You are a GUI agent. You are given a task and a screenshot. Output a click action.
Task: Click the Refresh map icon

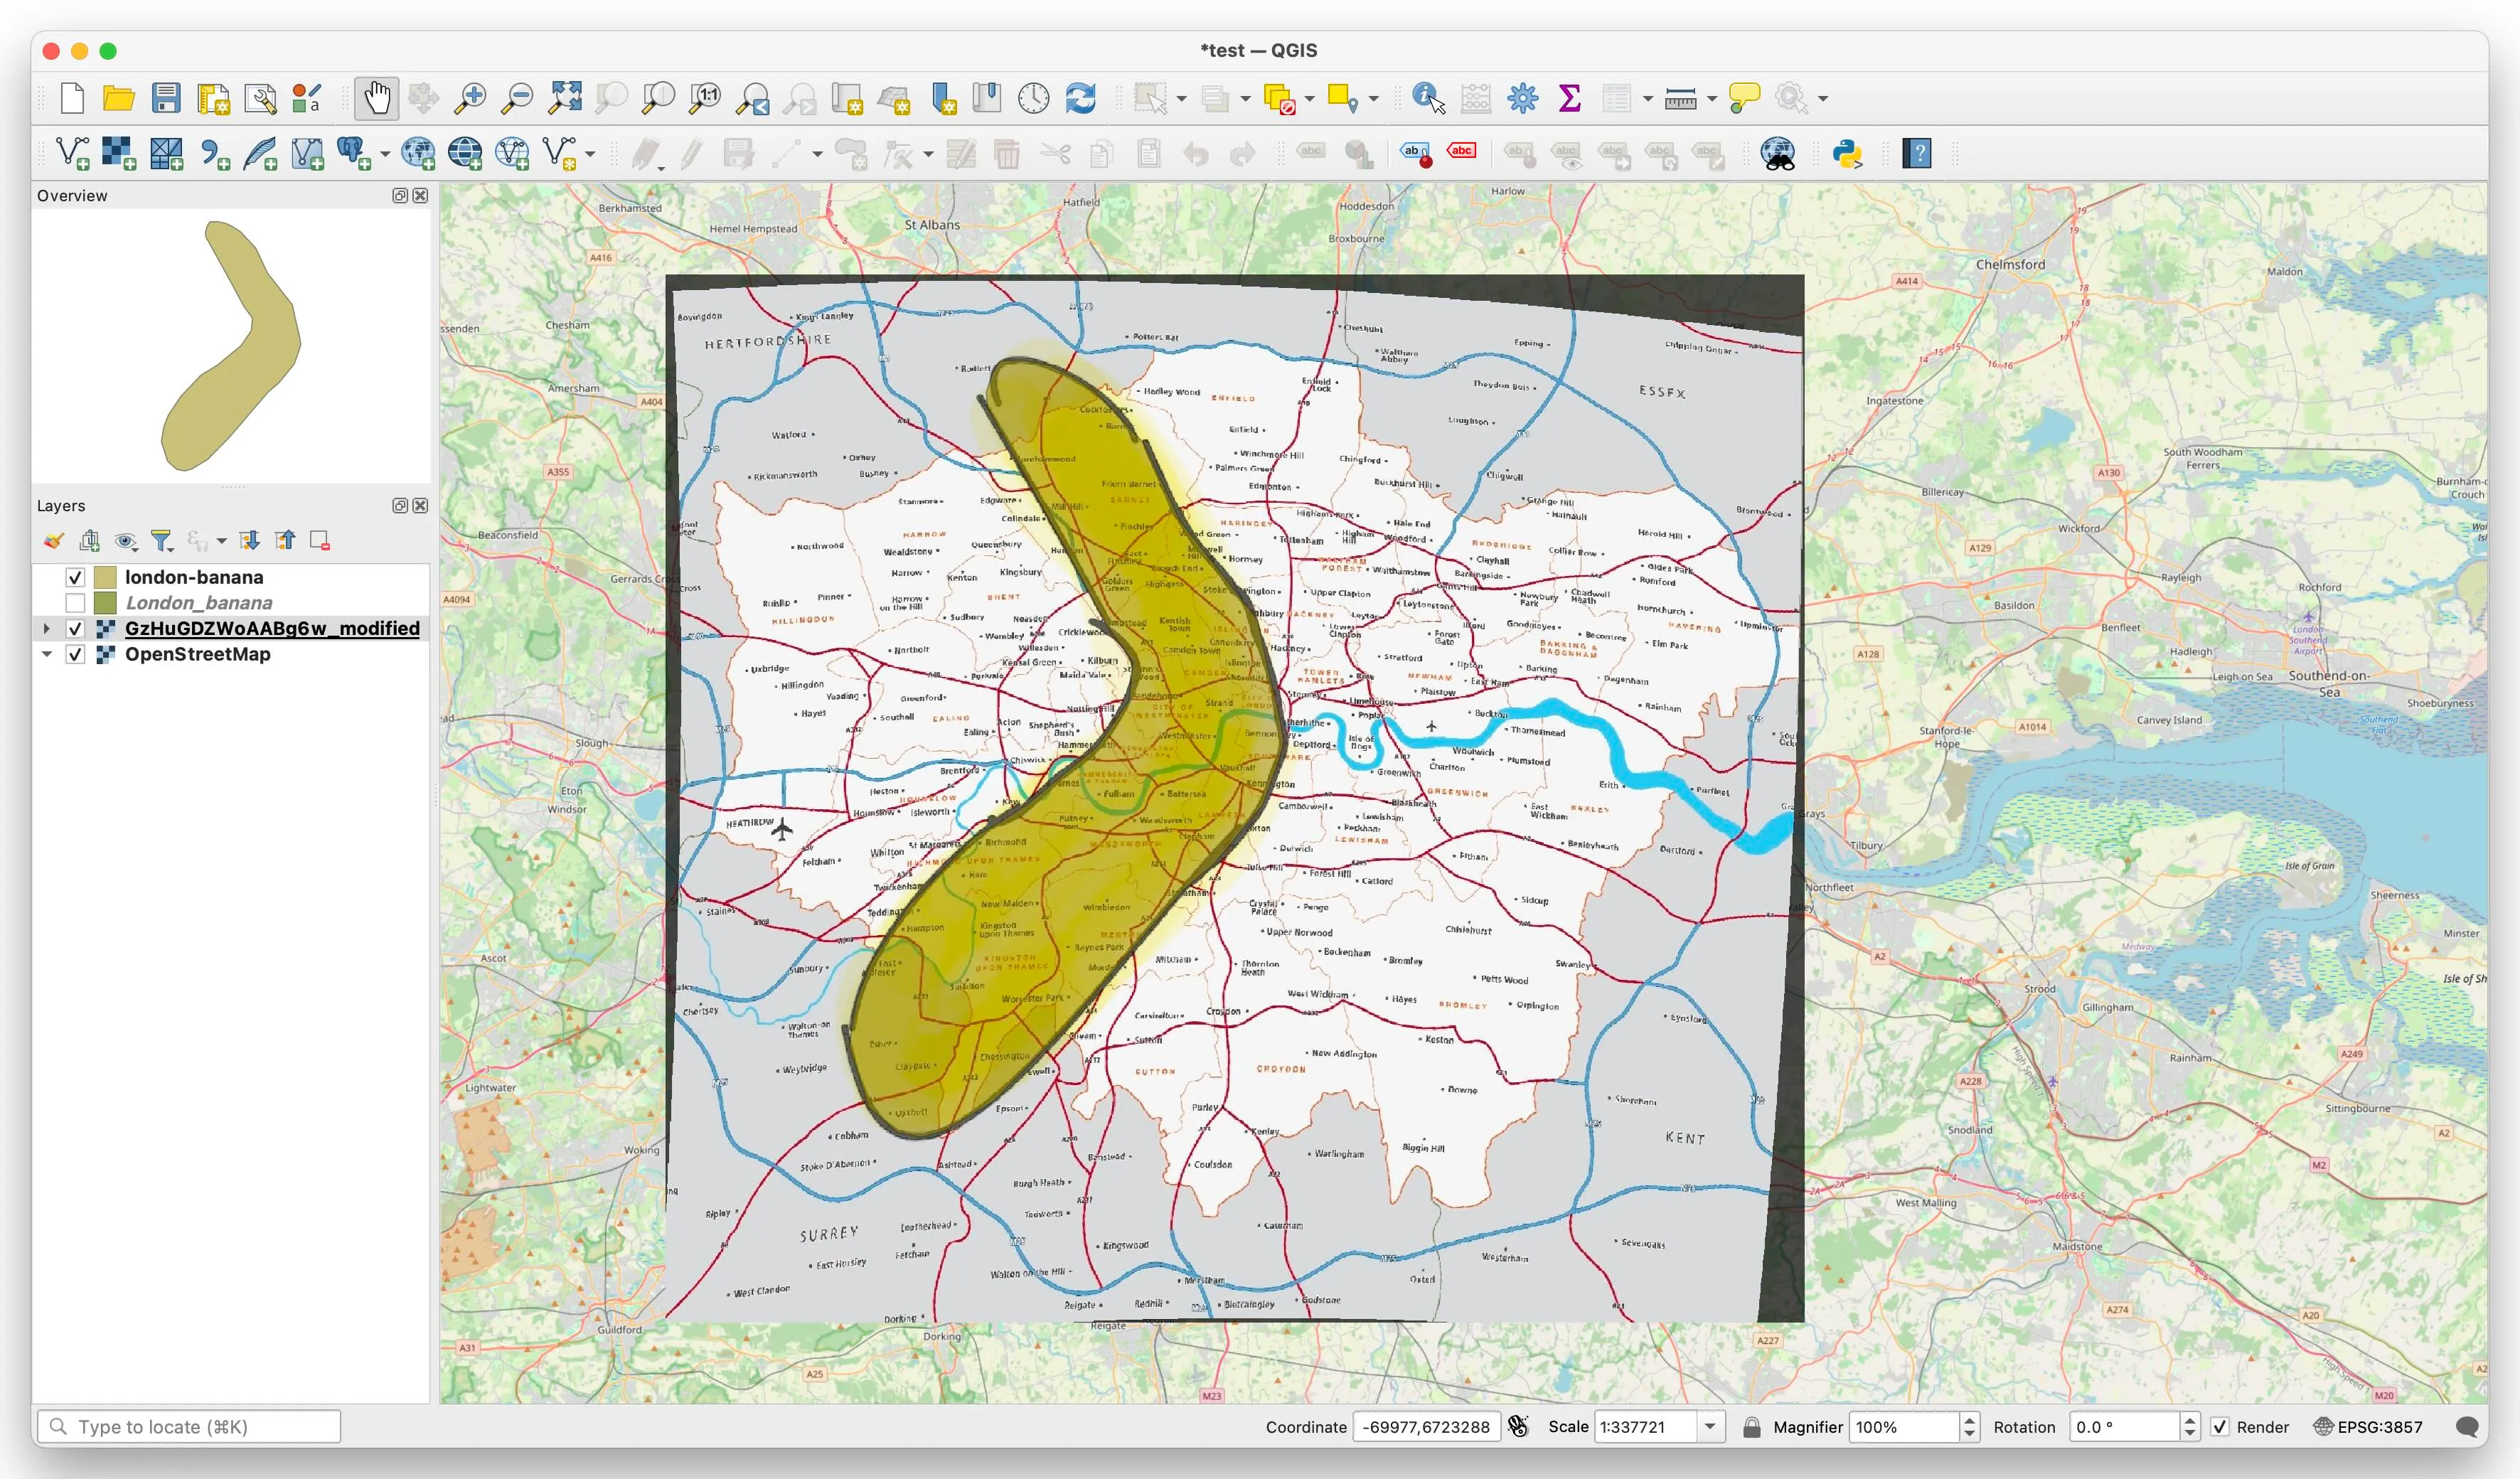(x=1080, y=98)
